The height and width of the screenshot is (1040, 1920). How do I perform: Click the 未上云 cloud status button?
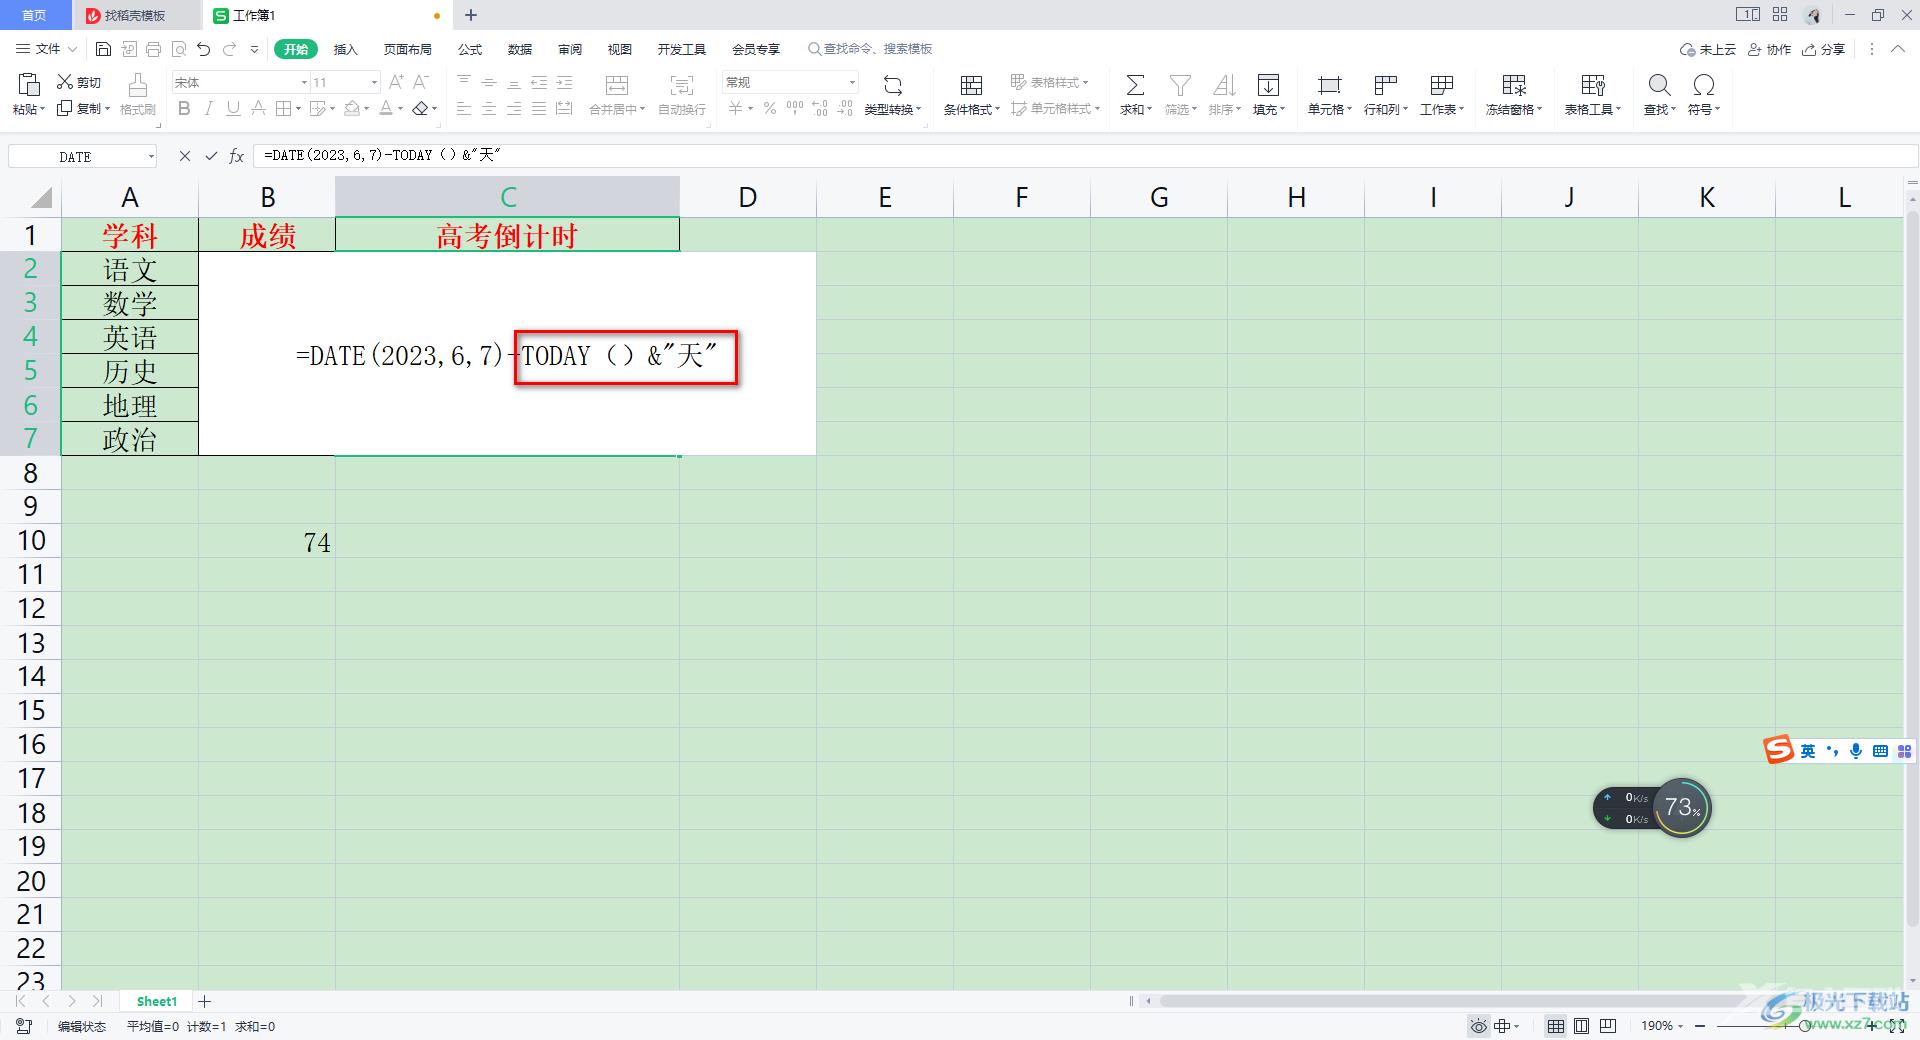(x=1708, y=49)
